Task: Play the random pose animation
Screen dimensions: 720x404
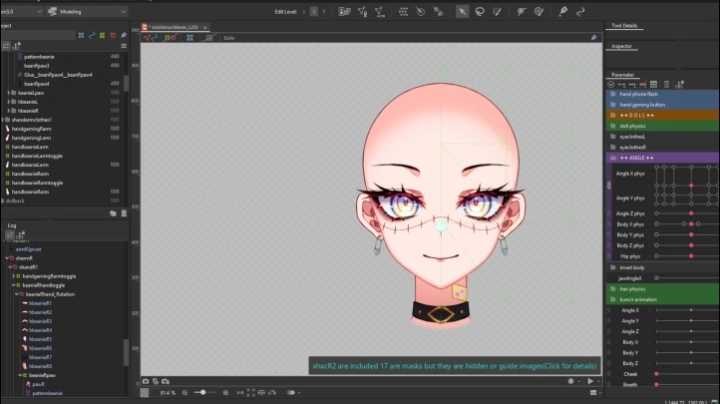Action: pyautogui.click(x=590, y=381)
